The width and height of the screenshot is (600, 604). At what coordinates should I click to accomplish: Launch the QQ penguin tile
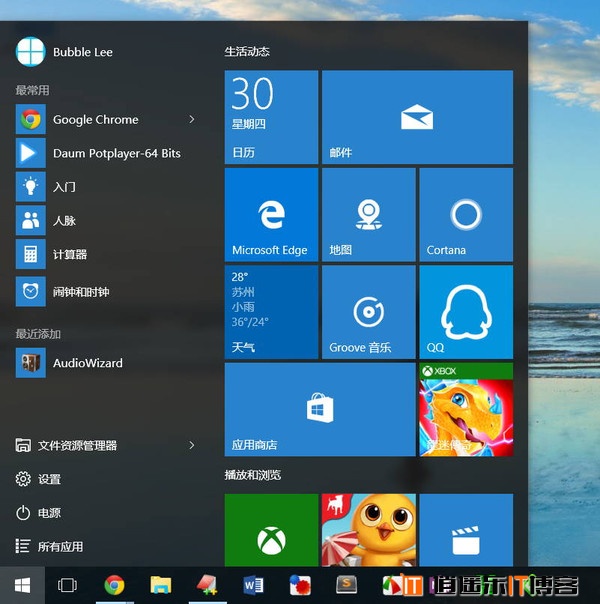pos(466,312)
